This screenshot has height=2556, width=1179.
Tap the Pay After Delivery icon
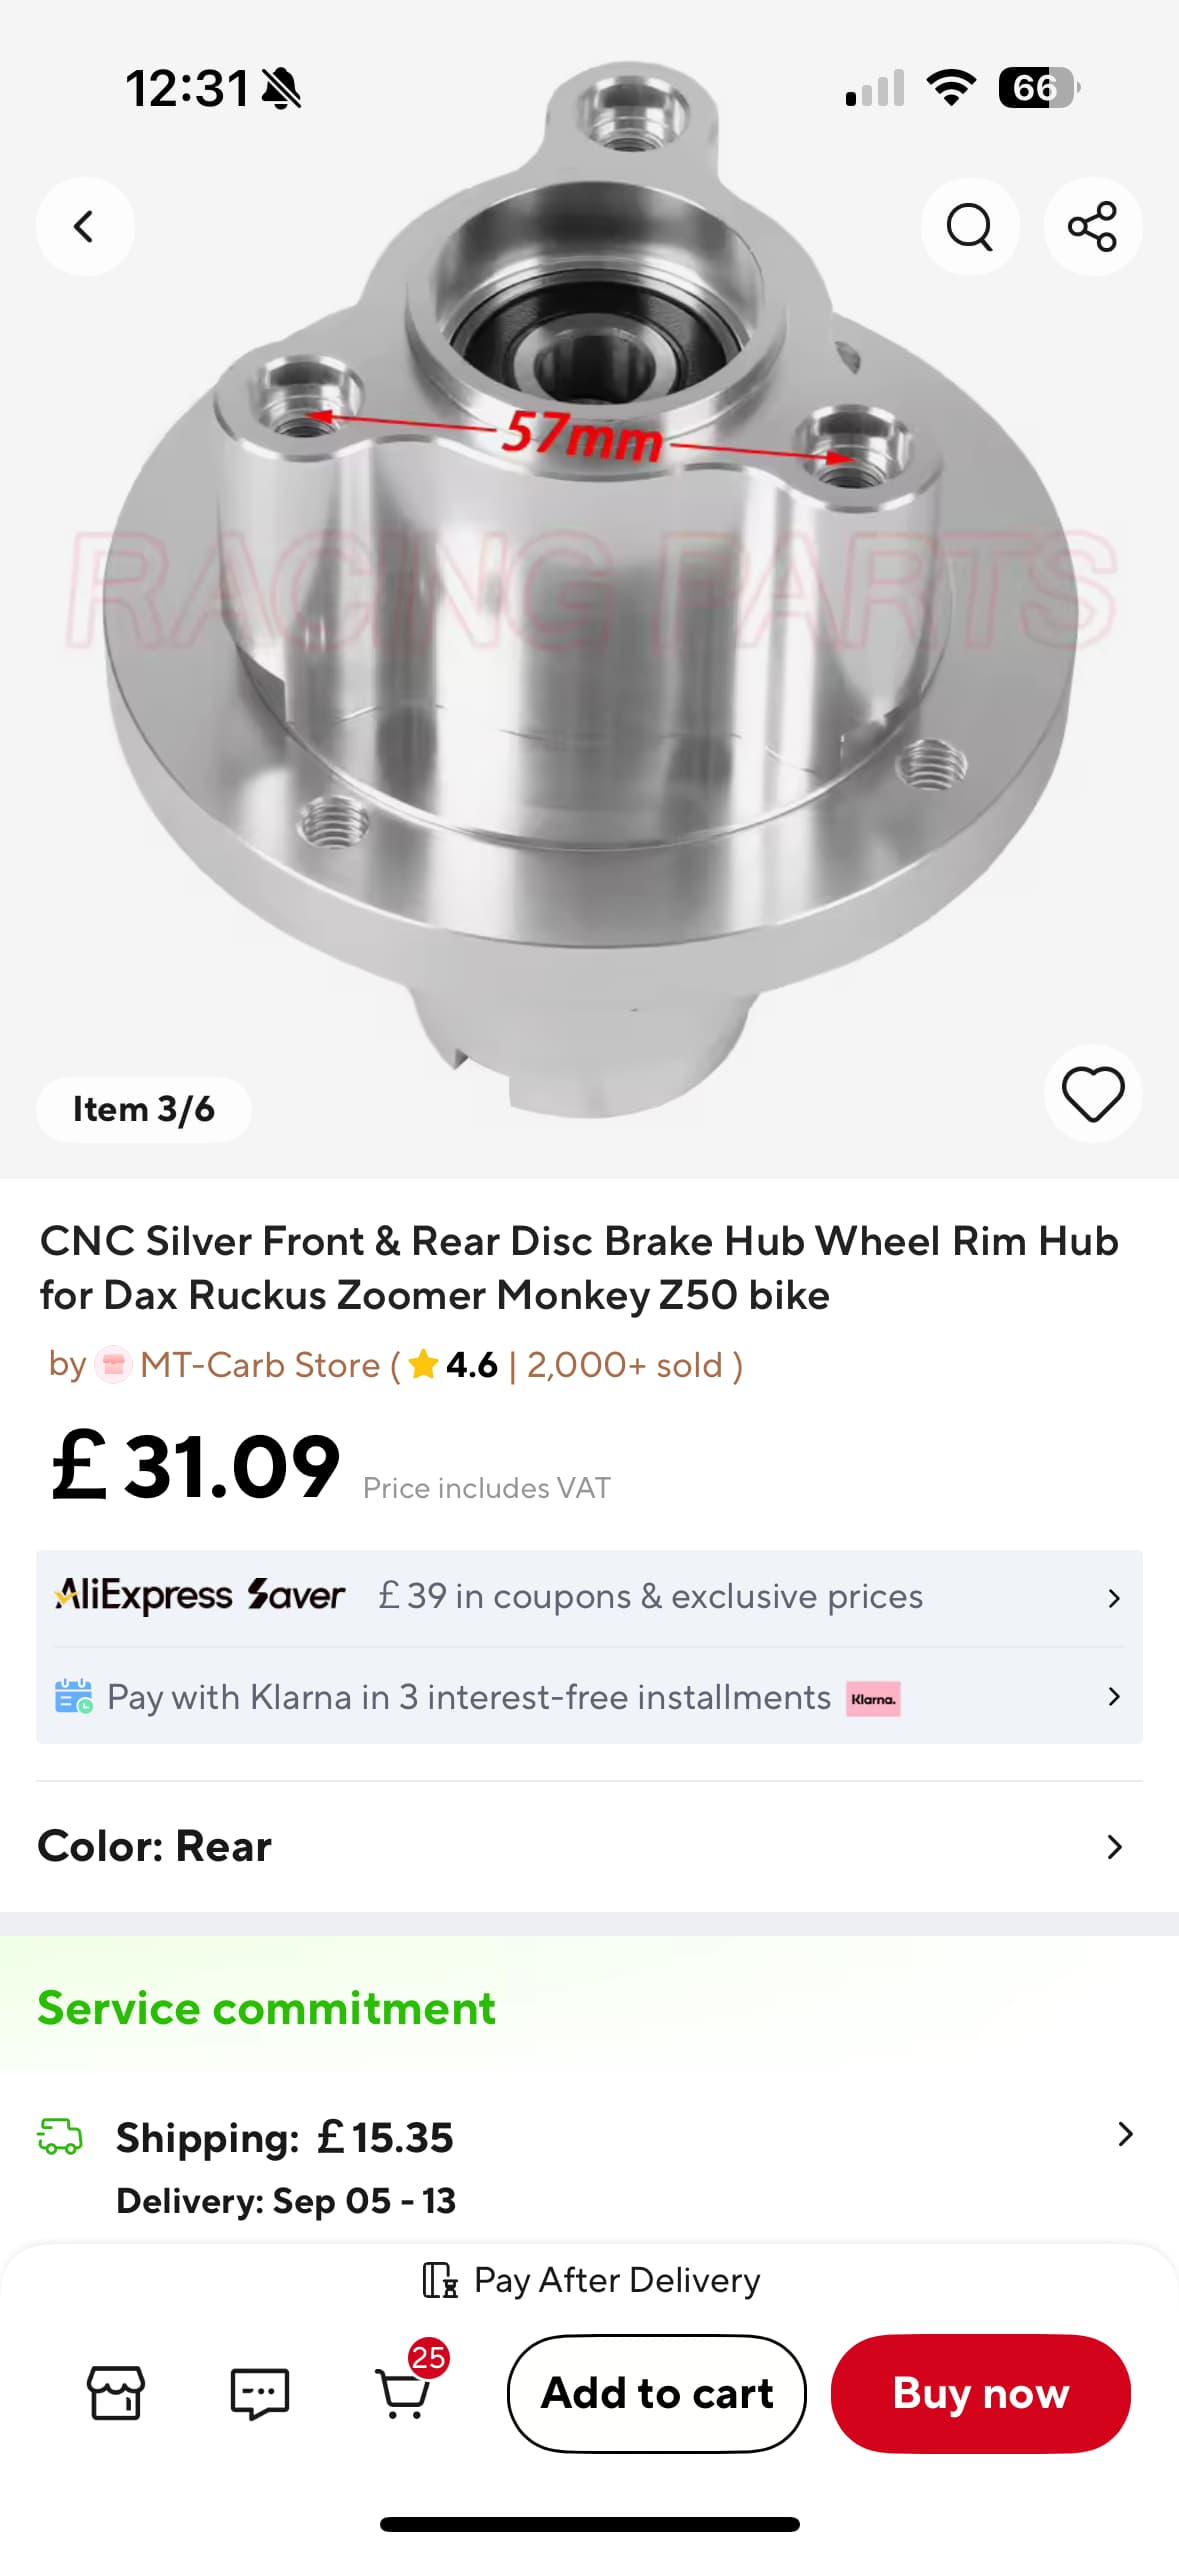coord(440,2280)
